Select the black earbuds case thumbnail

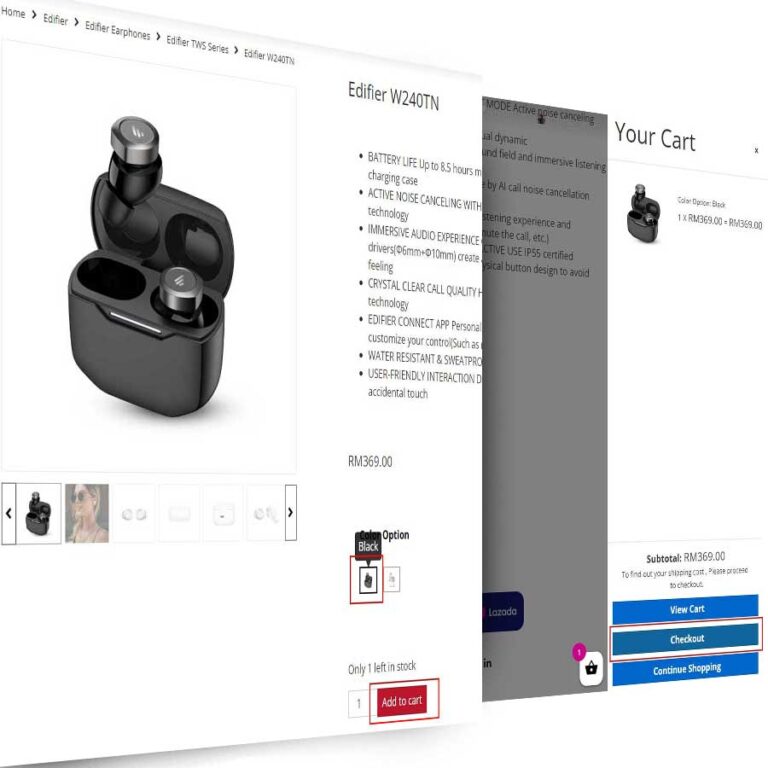[x=39, y=513]
